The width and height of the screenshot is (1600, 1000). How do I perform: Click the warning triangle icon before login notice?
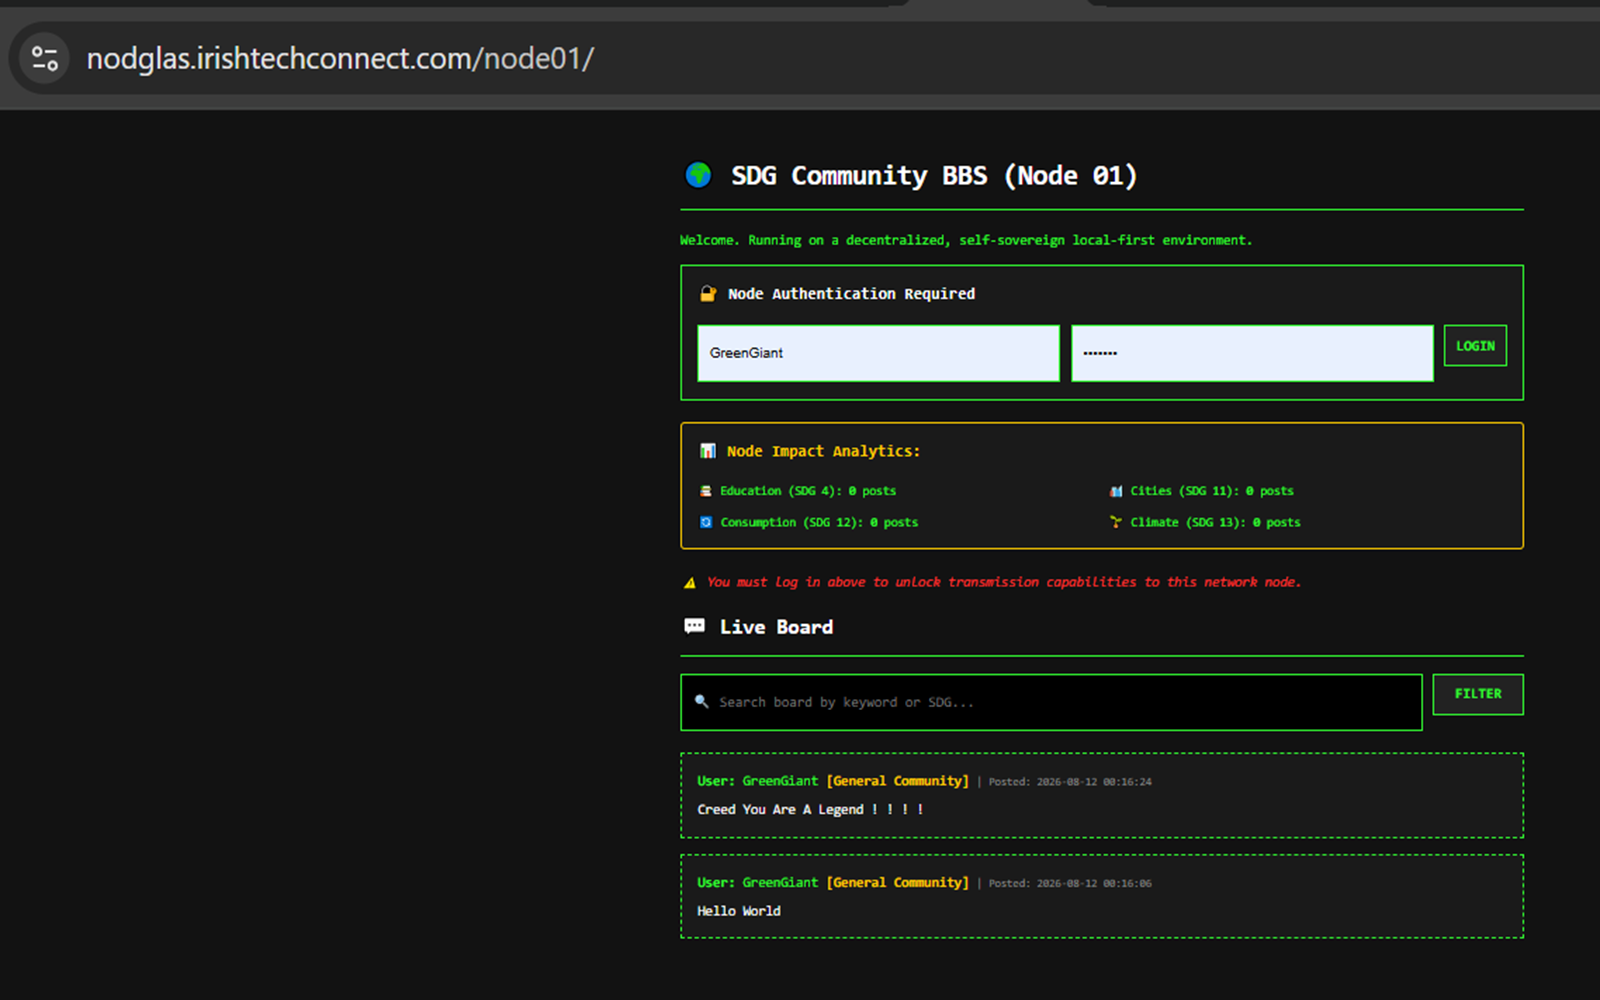click(x=689, y=582)
